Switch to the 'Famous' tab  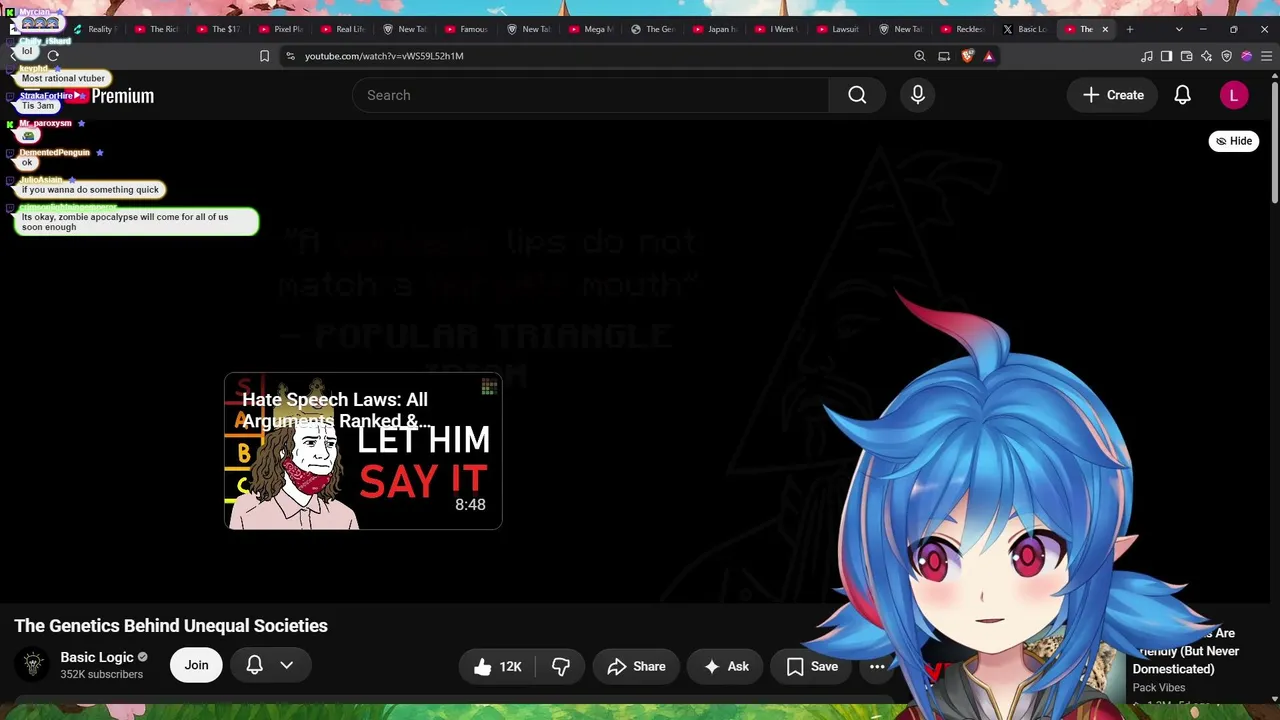click(466, 29)
